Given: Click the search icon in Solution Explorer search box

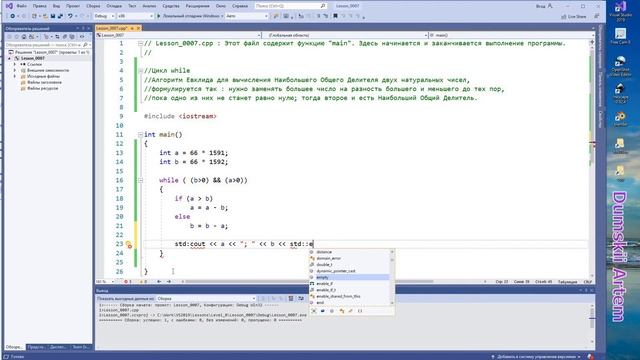Looking at the screenshot, I should coord(85,45).
